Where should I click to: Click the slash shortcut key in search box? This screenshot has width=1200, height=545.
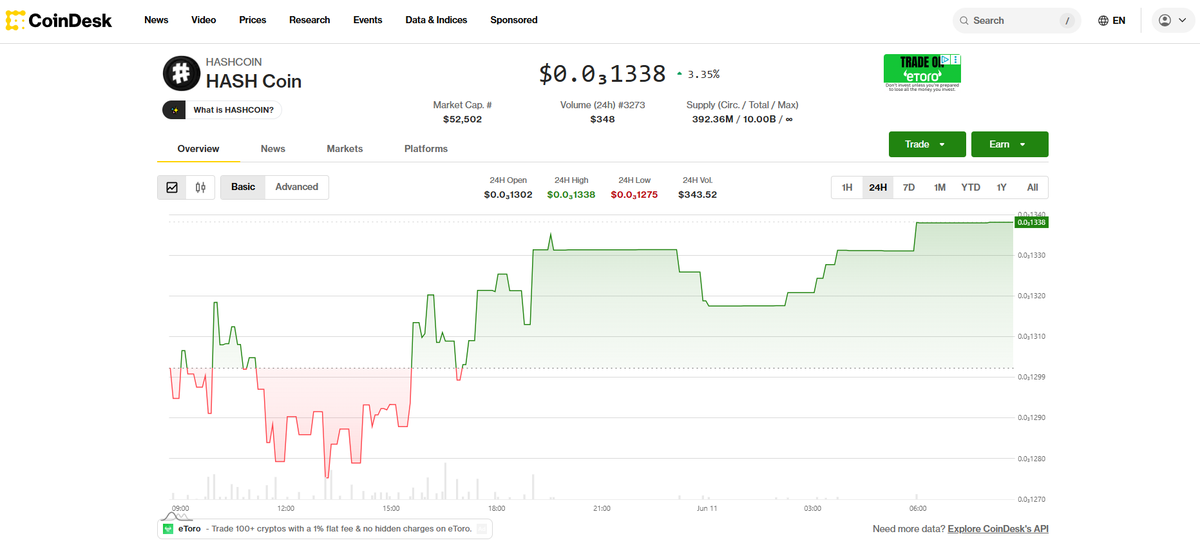[1068, 20]
